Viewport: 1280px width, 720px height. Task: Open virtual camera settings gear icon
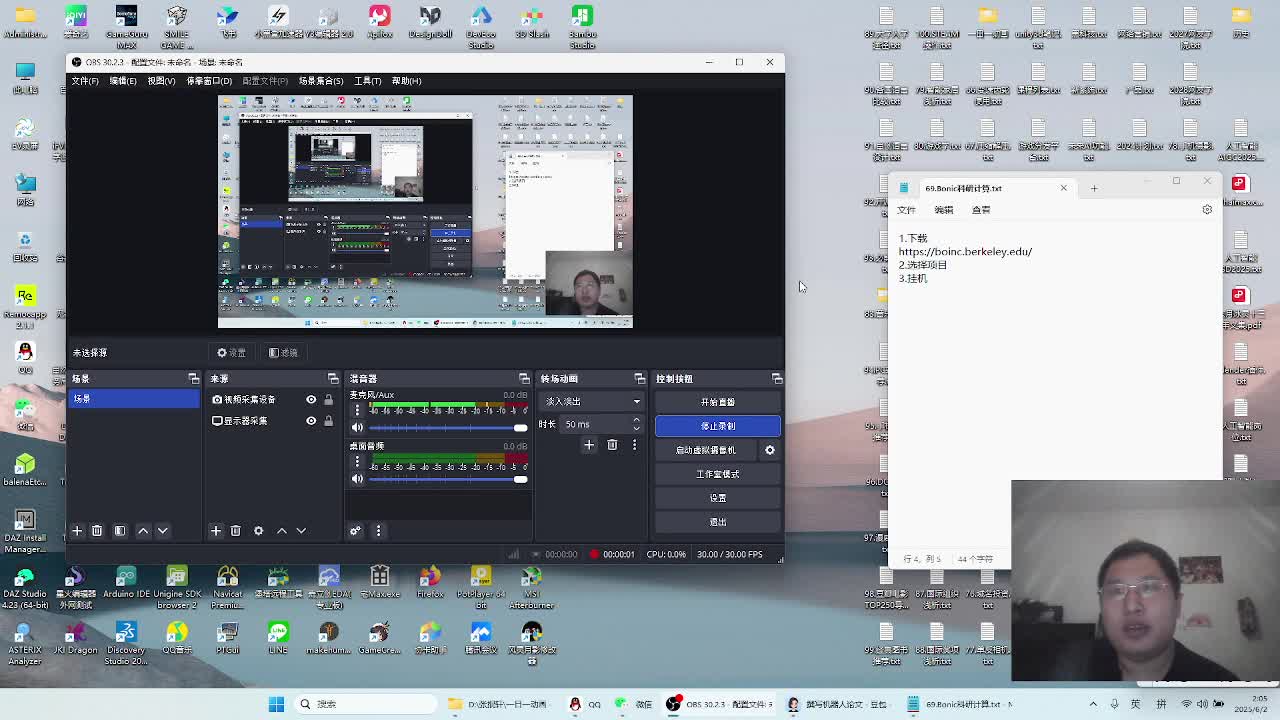[x=769, y=450]
